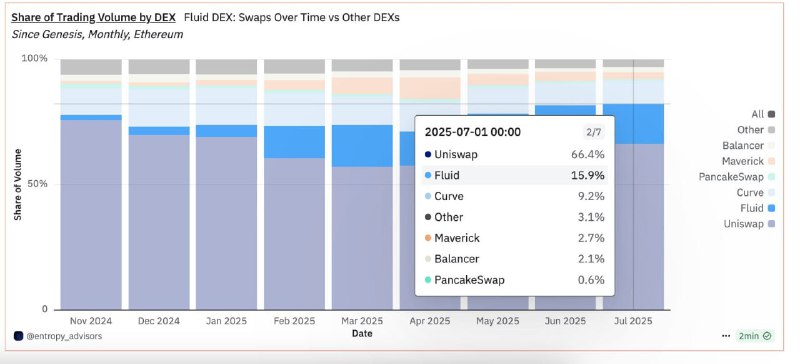Toggle the Fluid legend swatch
The width and height of the screenshot is (800, 364).
point(771,208)
